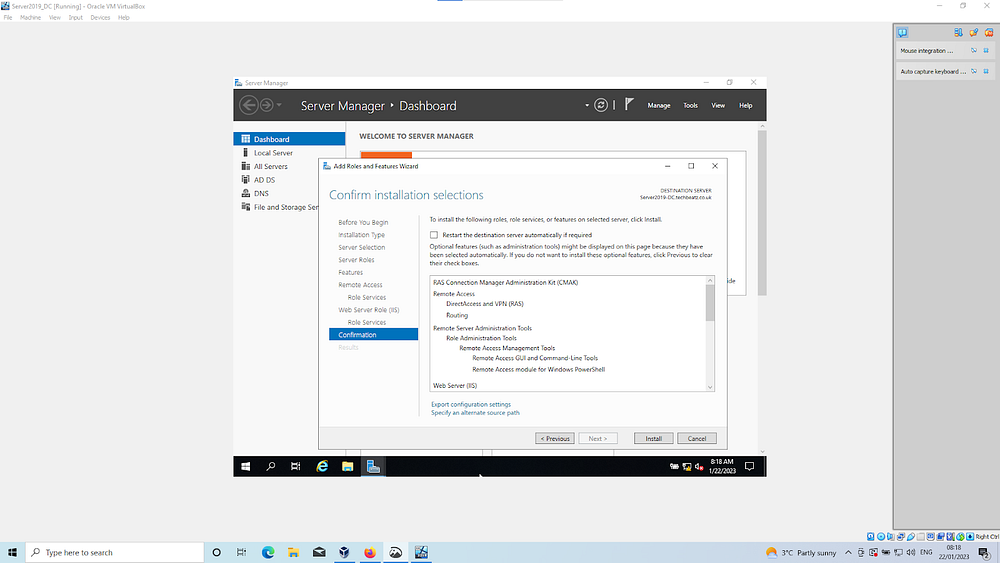Click the host Cortana circle icon

[216, 552]
